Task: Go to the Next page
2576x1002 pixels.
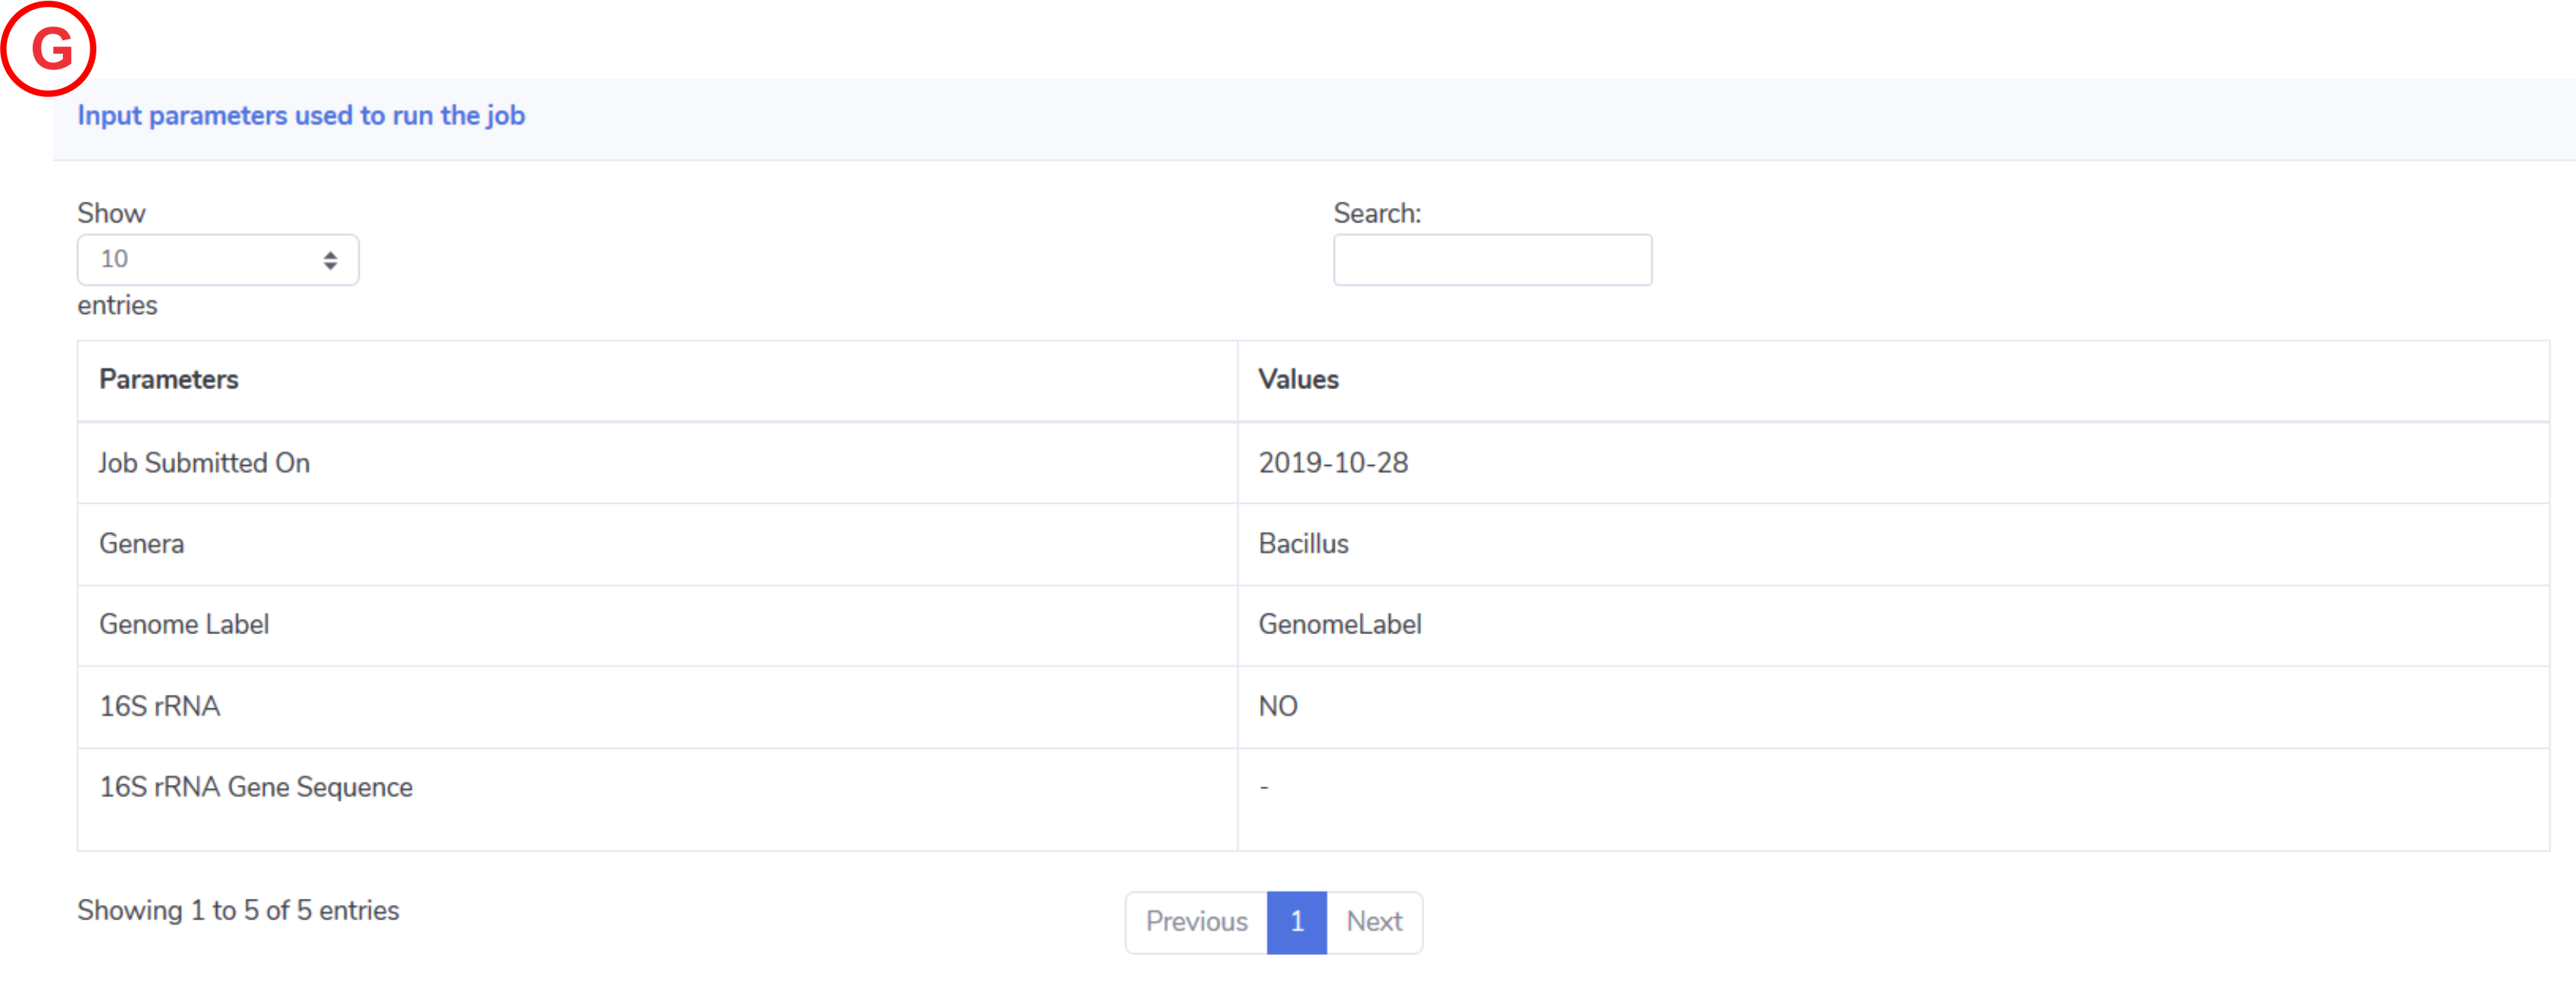Action: (x=1374, y=922)
